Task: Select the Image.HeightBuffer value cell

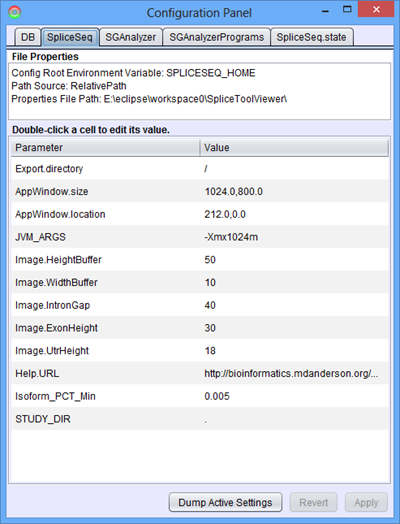Action: (294, 260)
